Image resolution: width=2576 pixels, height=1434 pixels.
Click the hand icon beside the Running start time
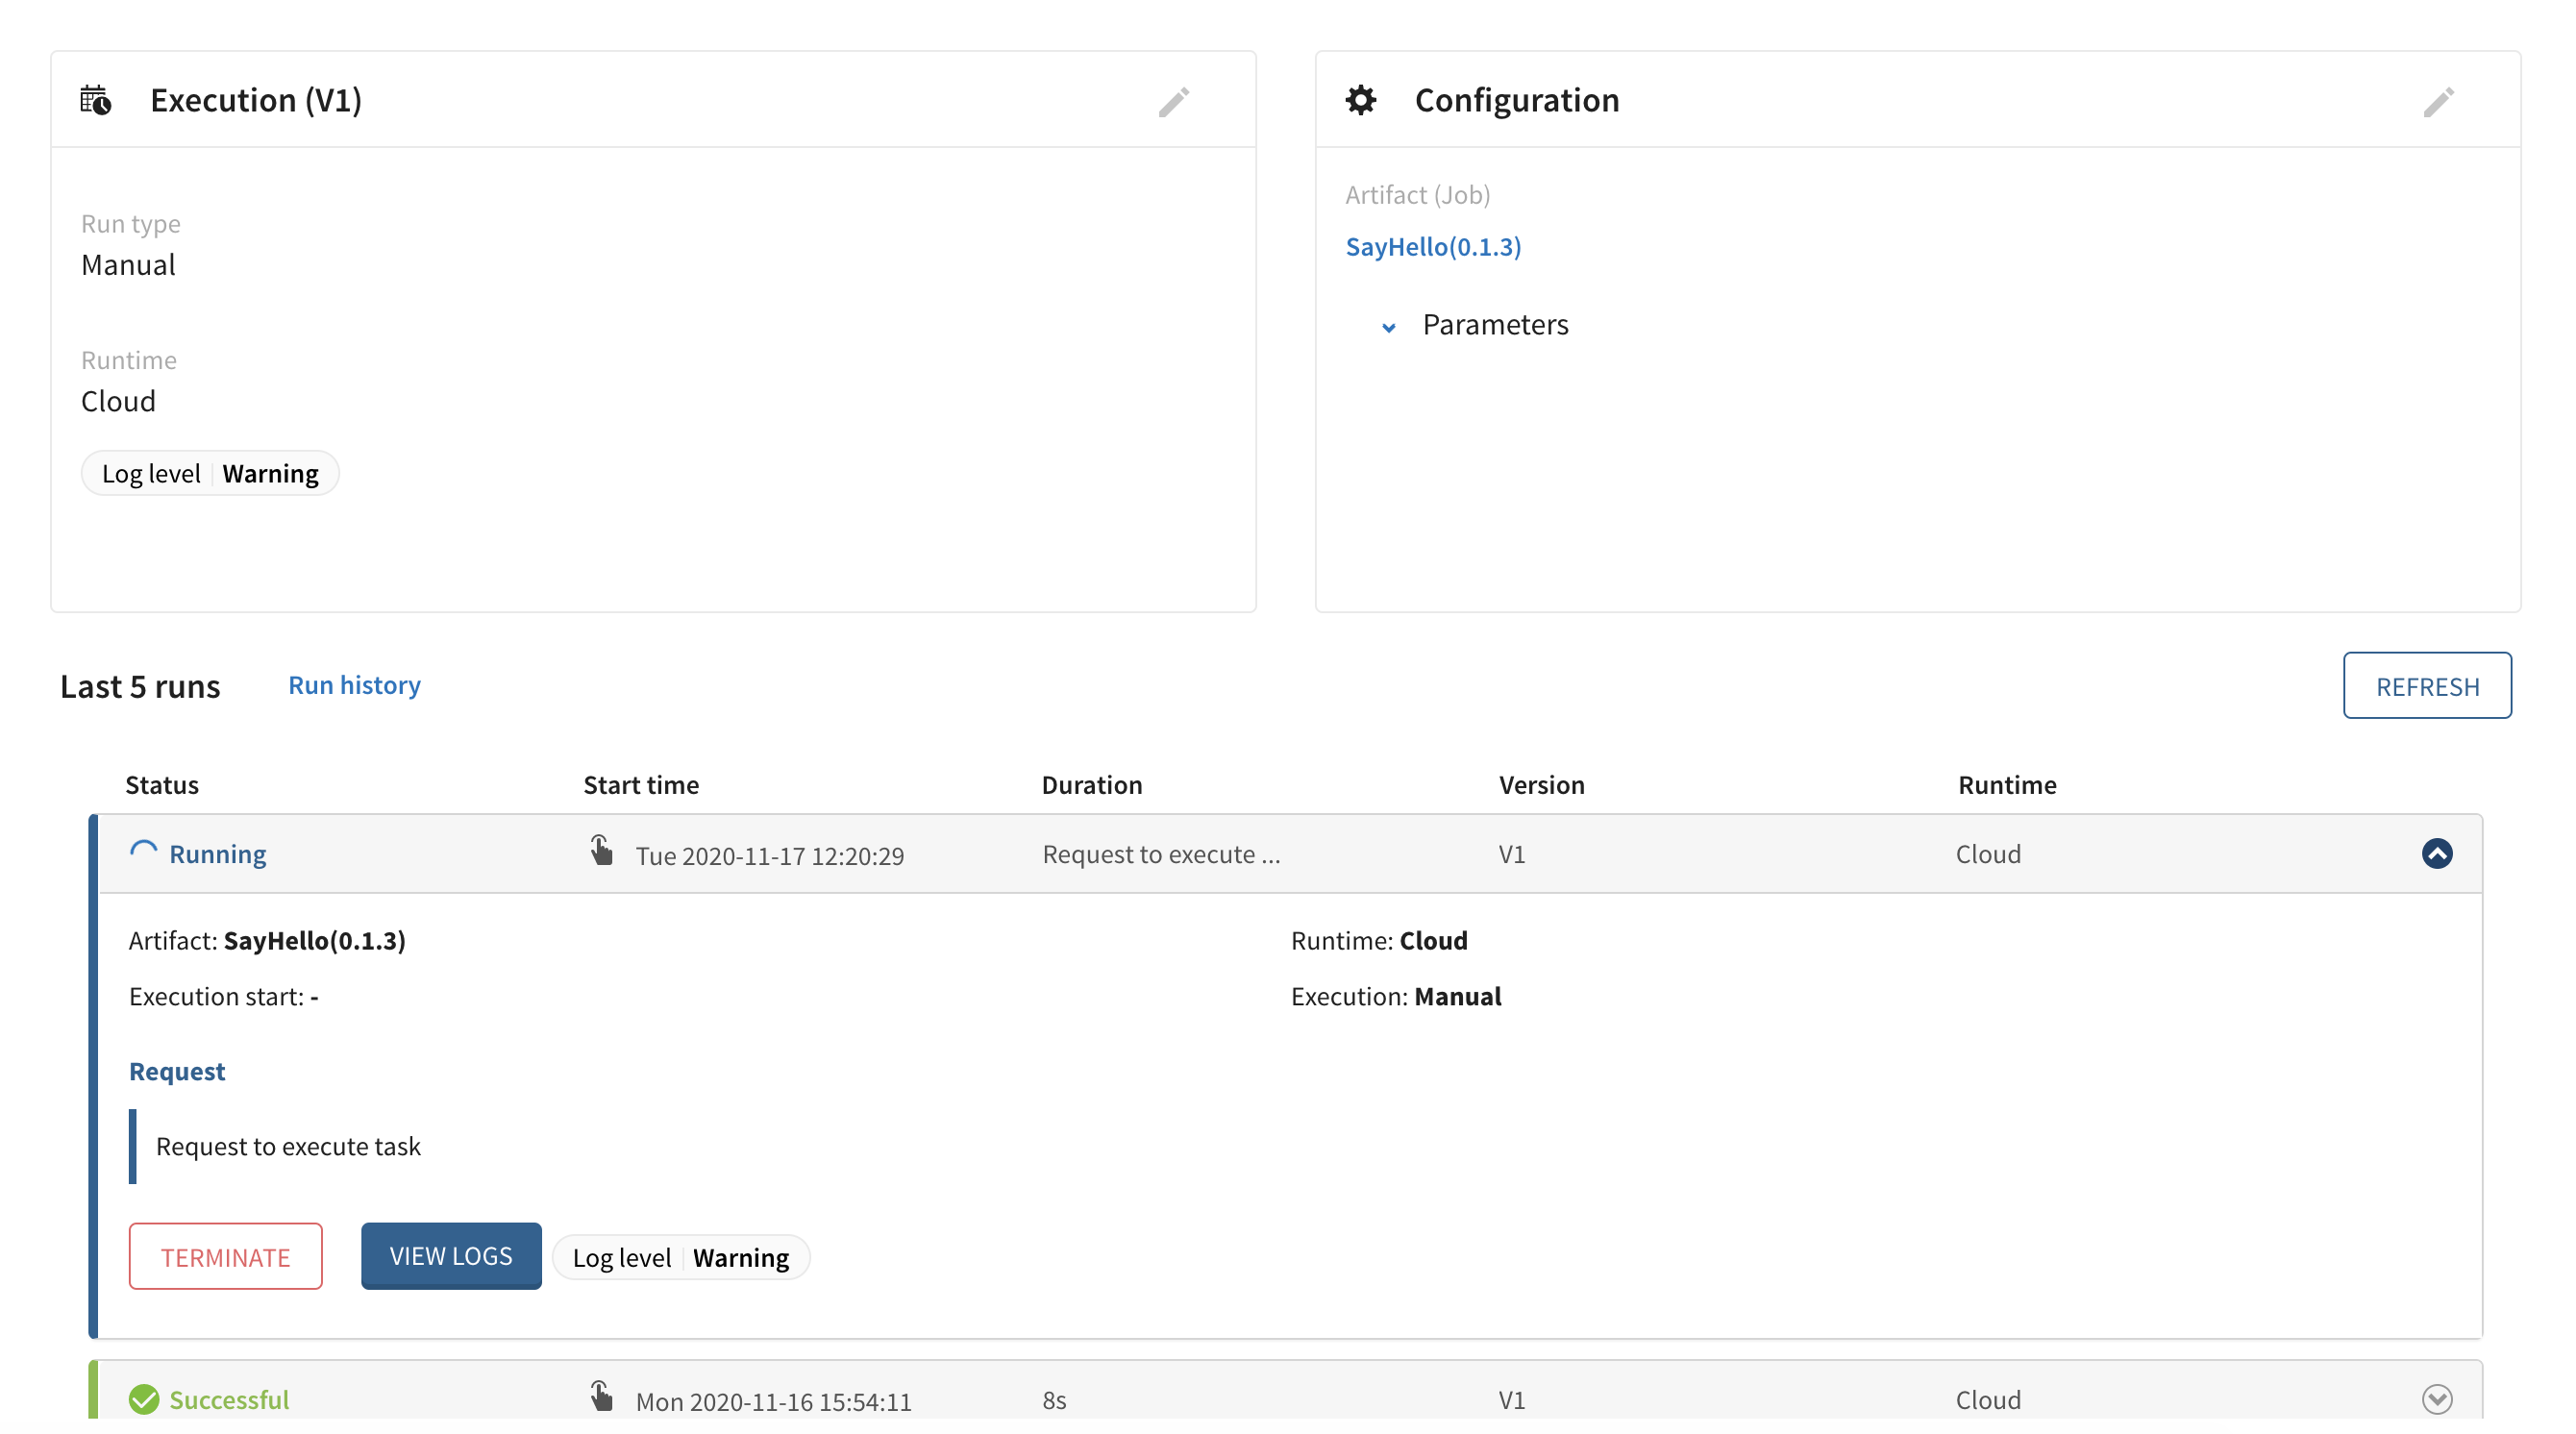click(x=601, y=851)
